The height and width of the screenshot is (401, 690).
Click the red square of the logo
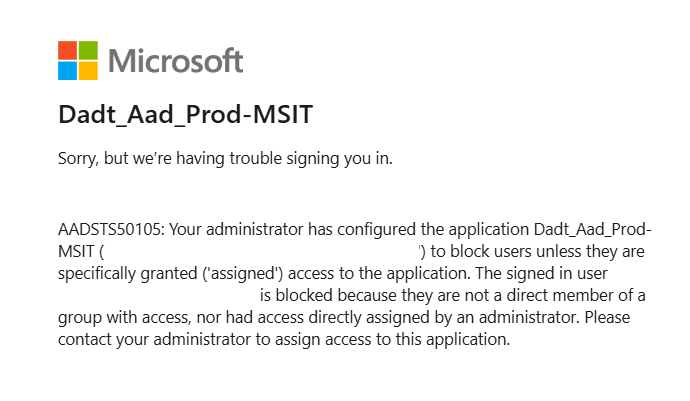pos(67,50)
